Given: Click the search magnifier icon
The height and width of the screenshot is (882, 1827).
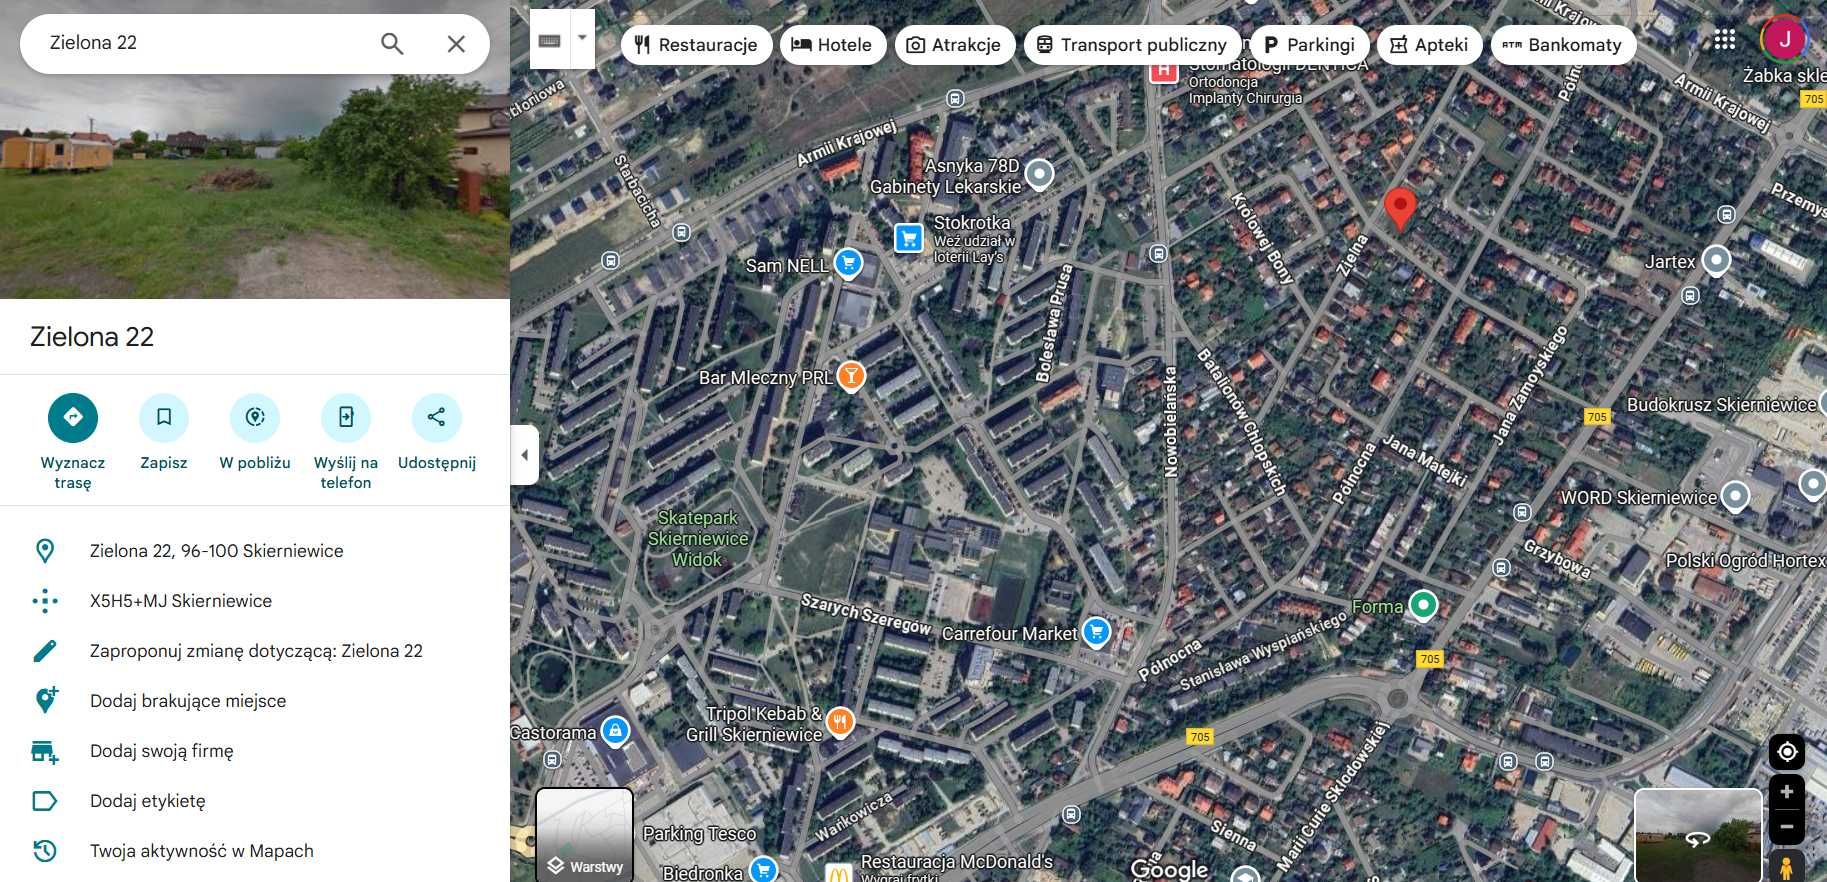Looking at the screenshot, I should [392, 43].
